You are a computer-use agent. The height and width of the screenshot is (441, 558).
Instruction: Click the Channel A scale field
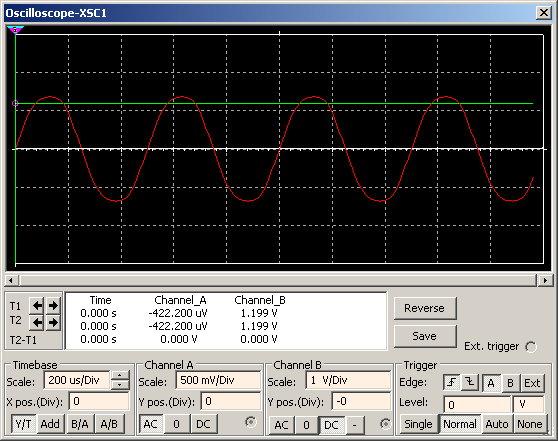click(218, 380)
